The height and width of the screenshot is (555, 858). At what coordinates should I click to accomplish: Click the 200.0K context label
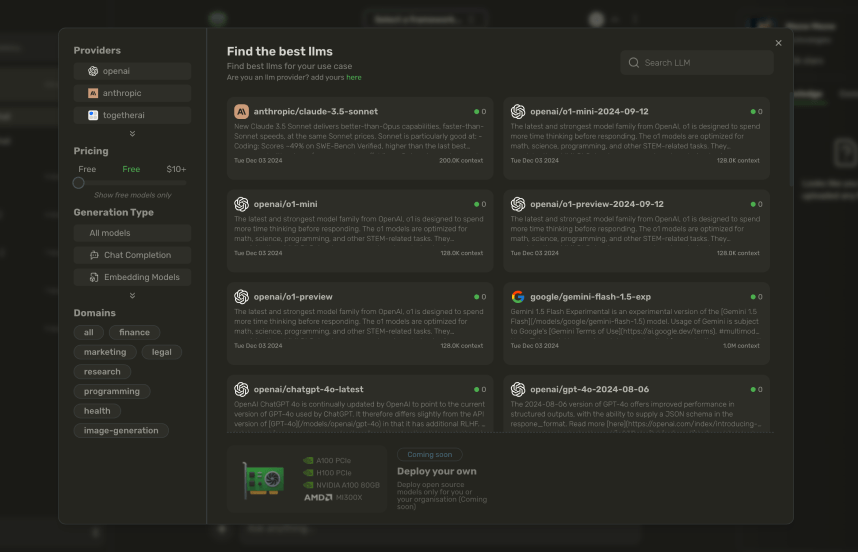tap(461, 161)
